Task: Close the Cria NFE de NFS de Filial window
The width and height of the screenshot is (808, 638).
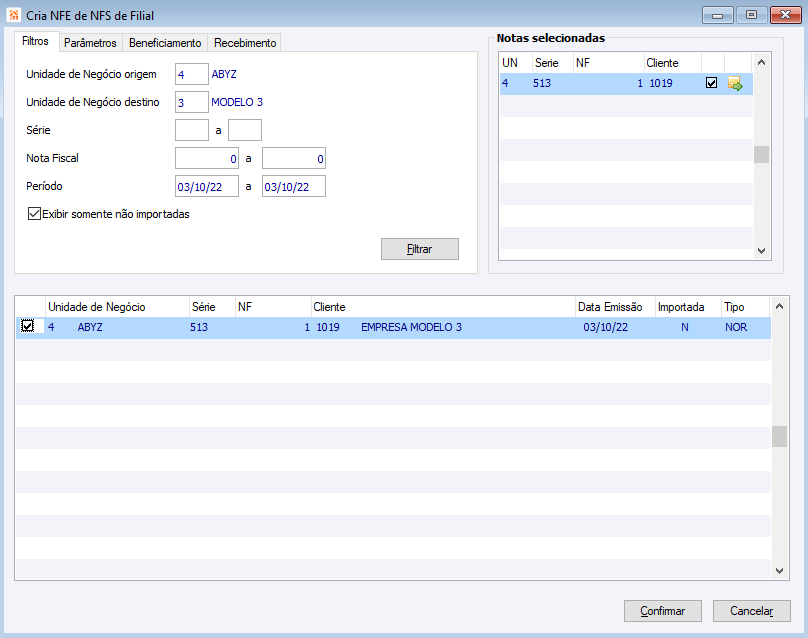Action: click(x=785, y=15)
